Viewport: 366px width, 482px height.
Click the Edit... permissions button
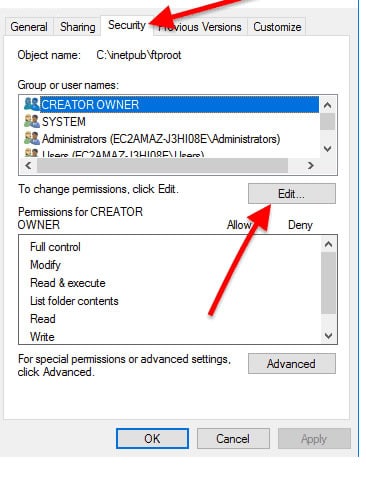(x=292, y=193)
